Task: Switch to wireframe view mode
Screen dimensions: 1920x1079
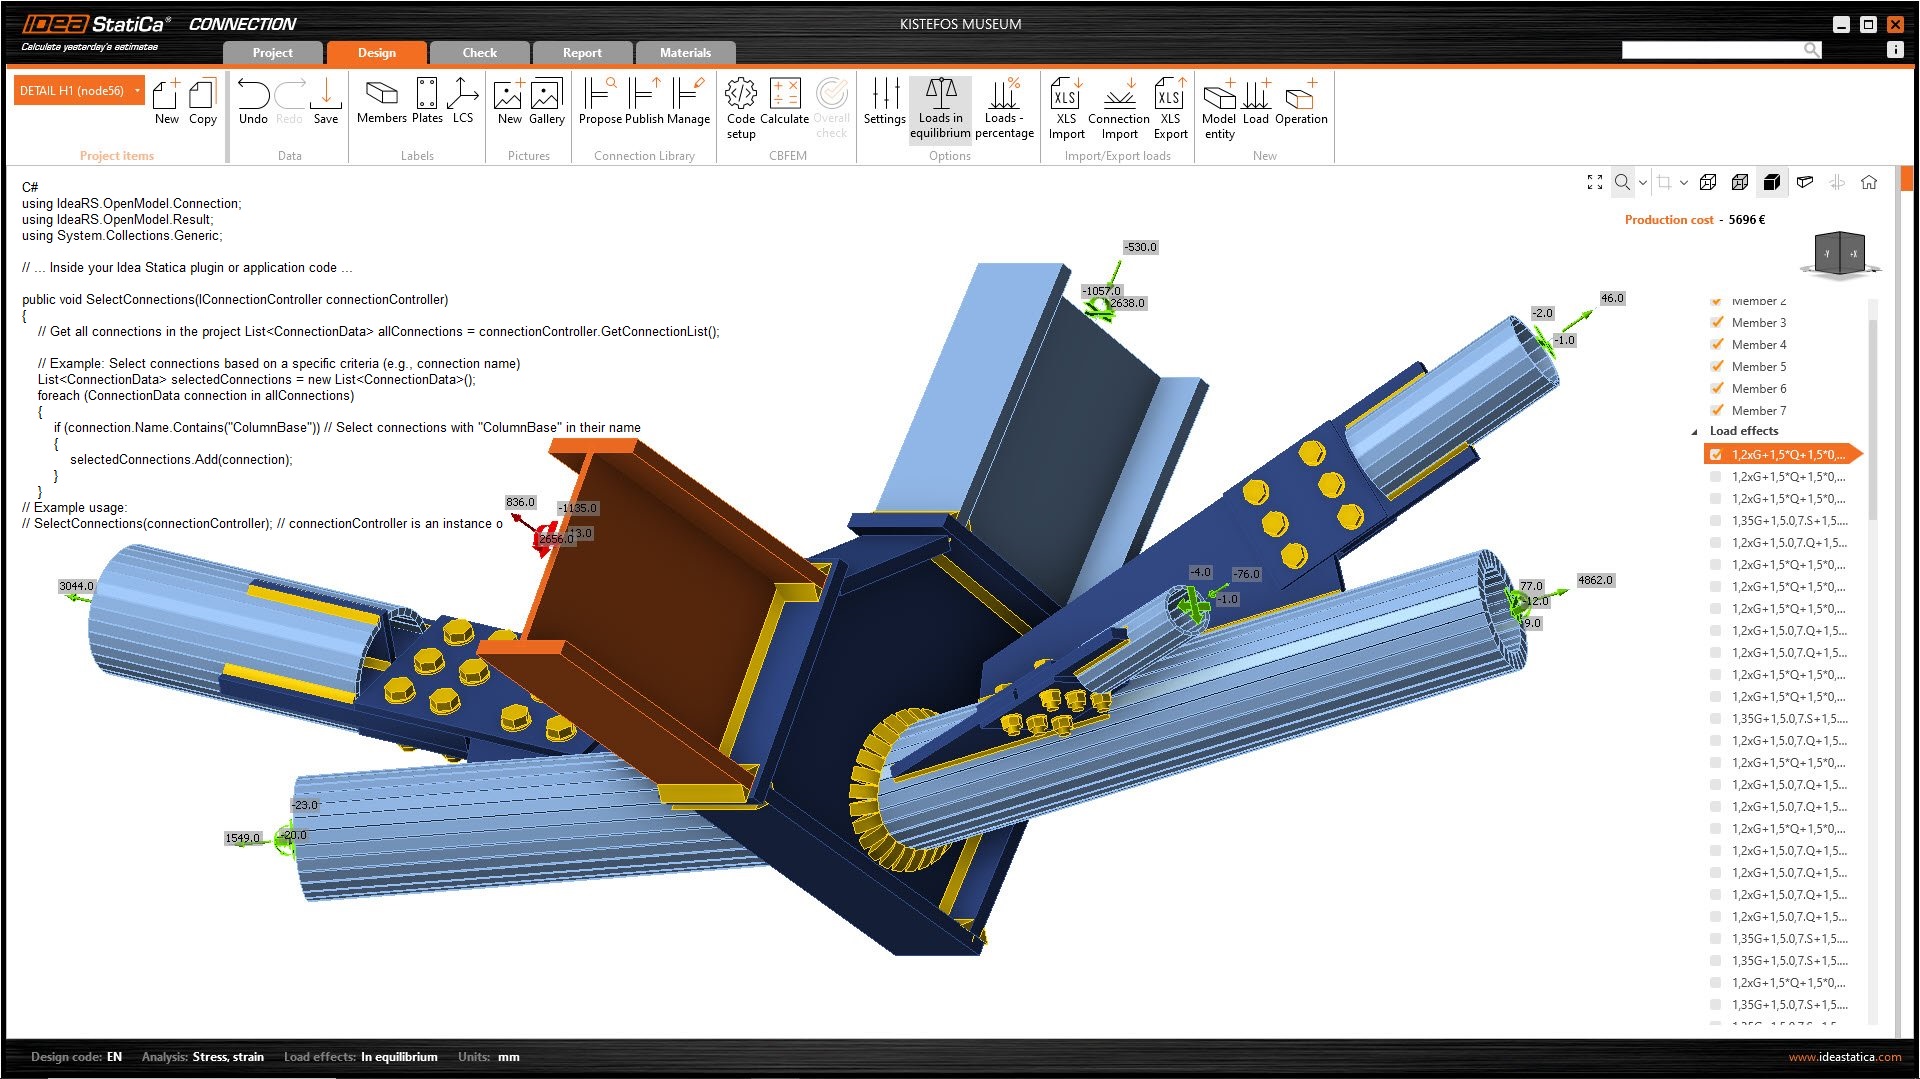Action: point(1708,182)
